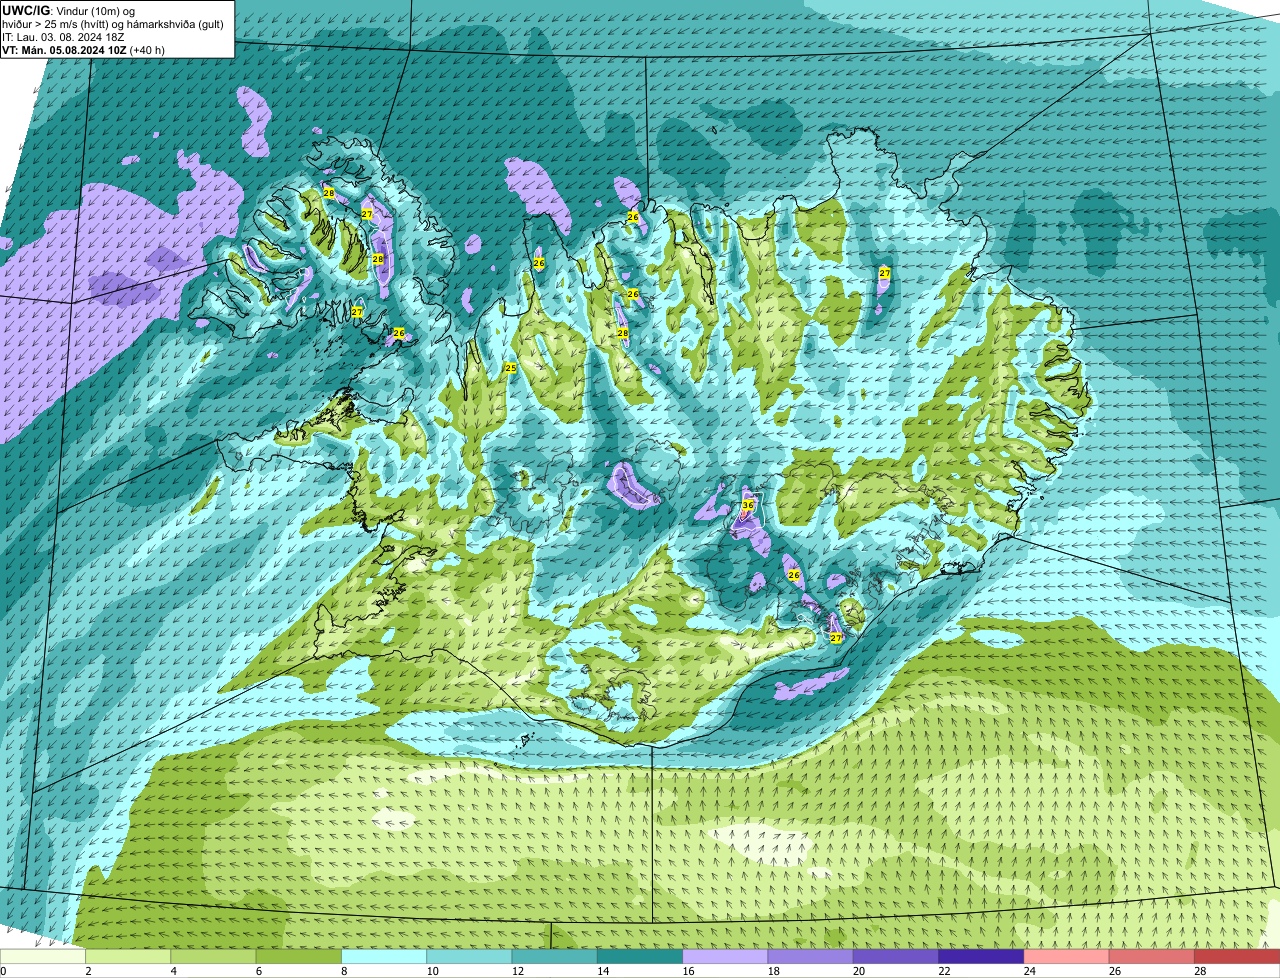Click the 'UWC/IG: Vindur (10m) og' title line
The width and height of the screenshot is (1280, 978).
pyautogui.click(x=69, y=10)
